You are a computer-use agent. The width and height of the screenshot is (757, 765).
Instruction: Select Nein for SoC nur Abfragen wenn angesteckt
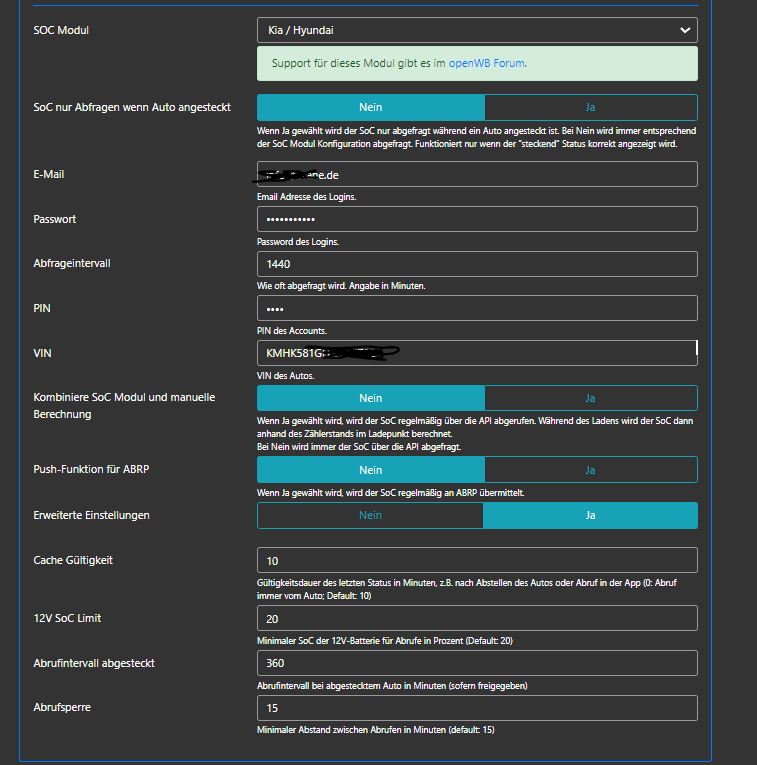point(371,107)
